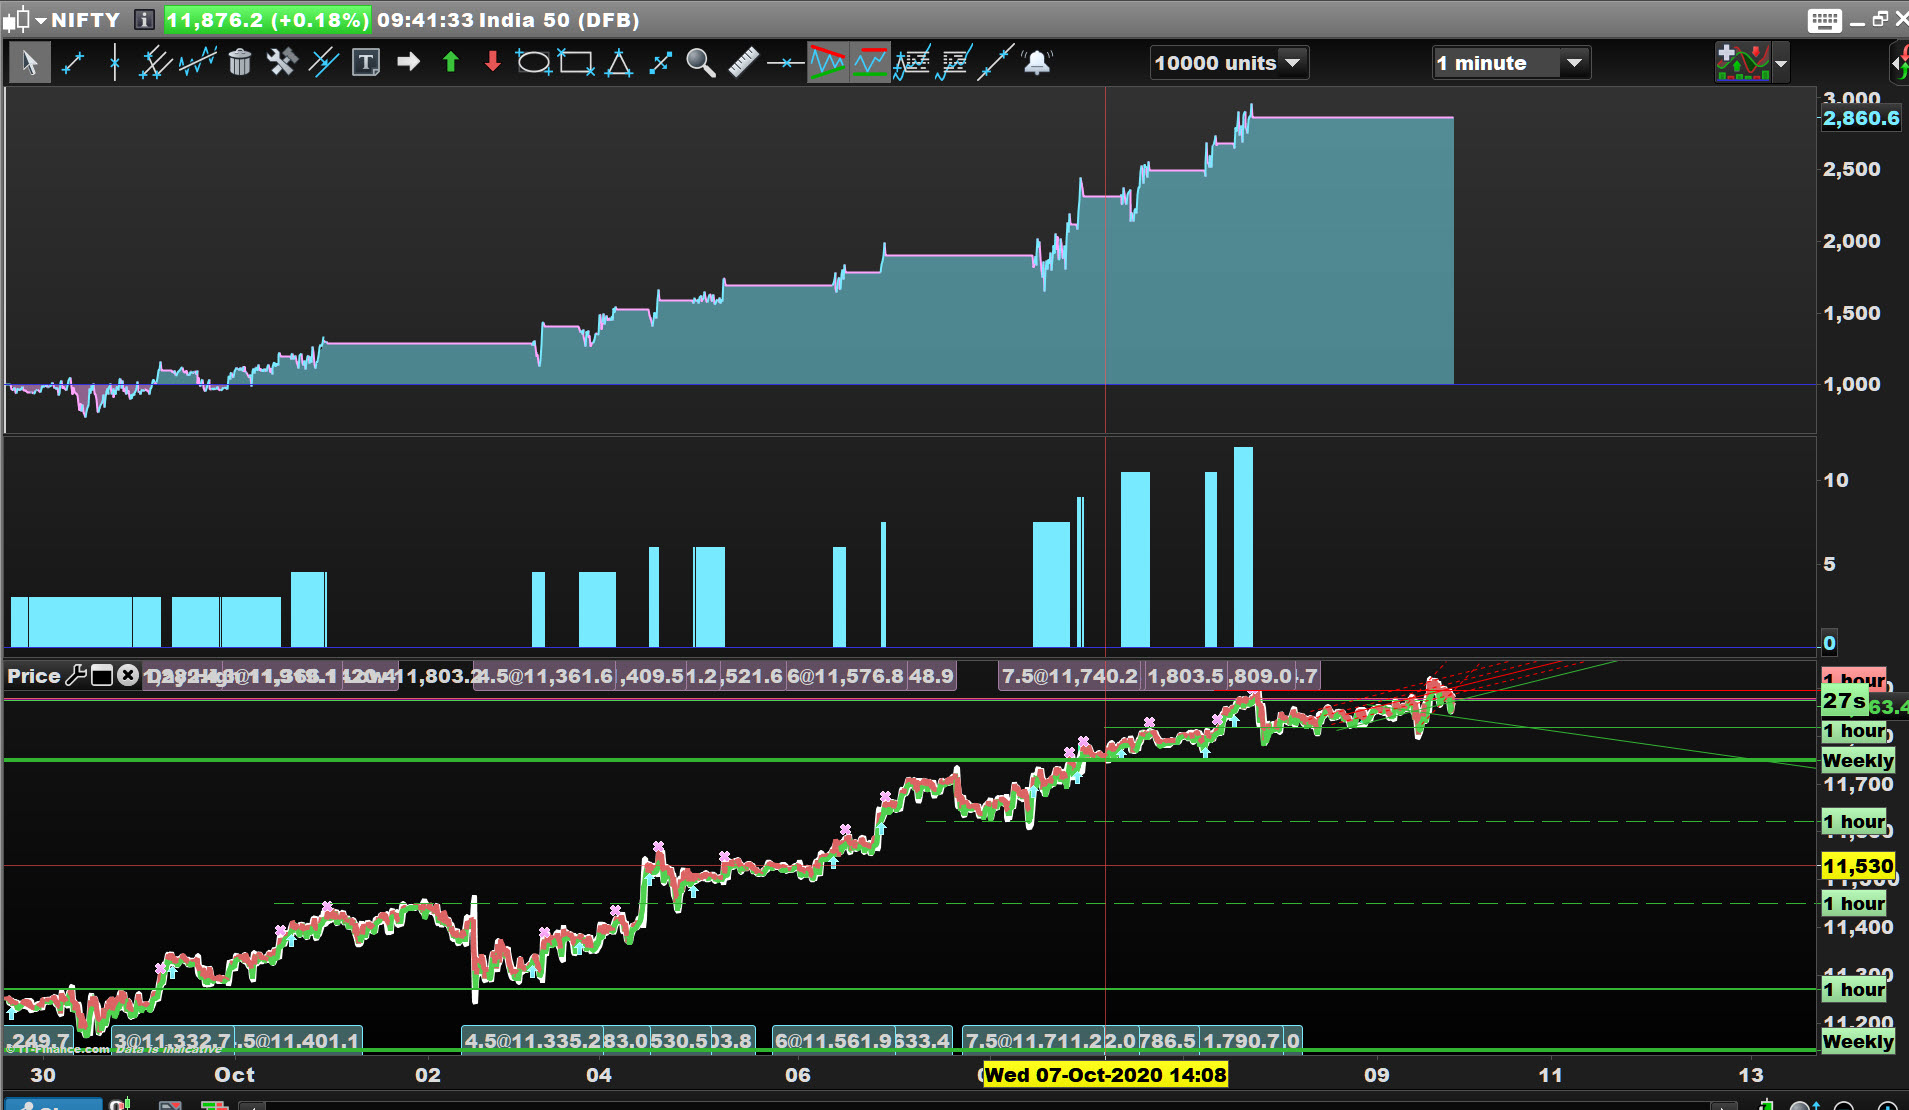Click the 7.5@11,740.2 order label
The height and width of the screenshot is (1110, 1909).
tap(1070, 676)
